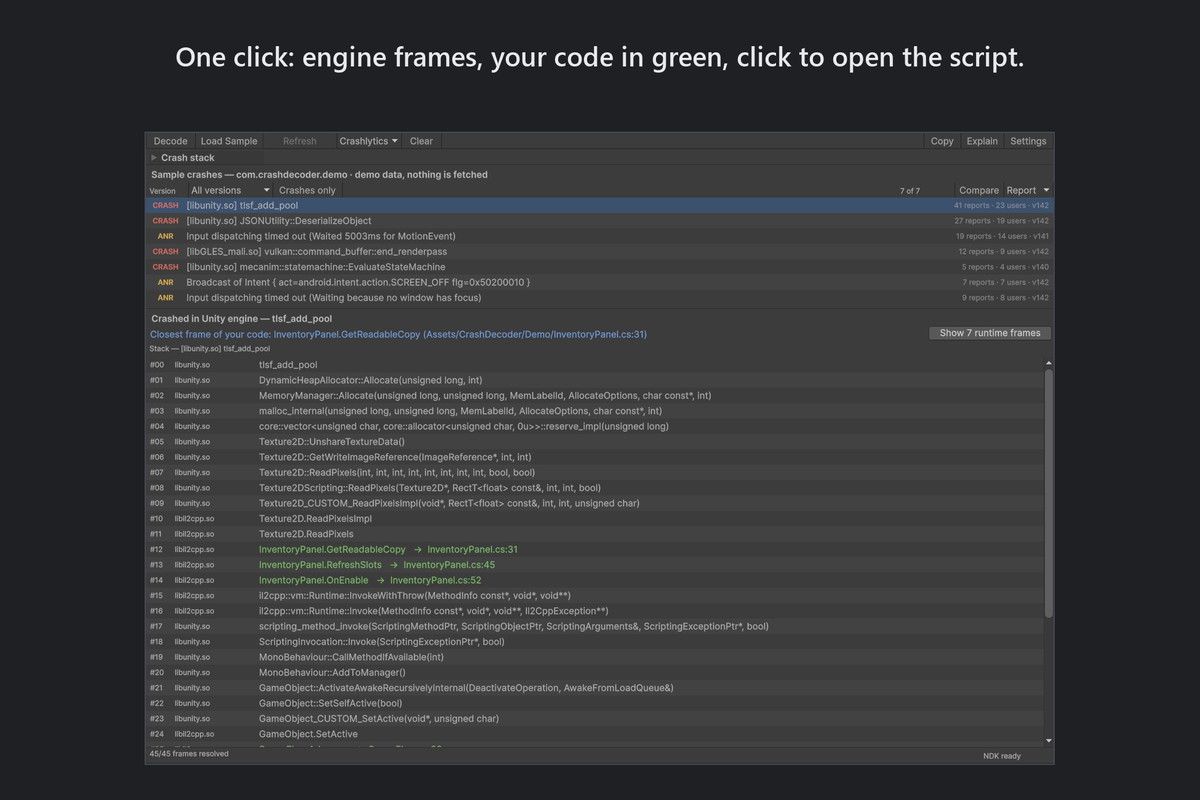
Task: Select frame #08 Texture2DScripting::ReadPixels
Action: pyautogui.click(x=595, y=488)
